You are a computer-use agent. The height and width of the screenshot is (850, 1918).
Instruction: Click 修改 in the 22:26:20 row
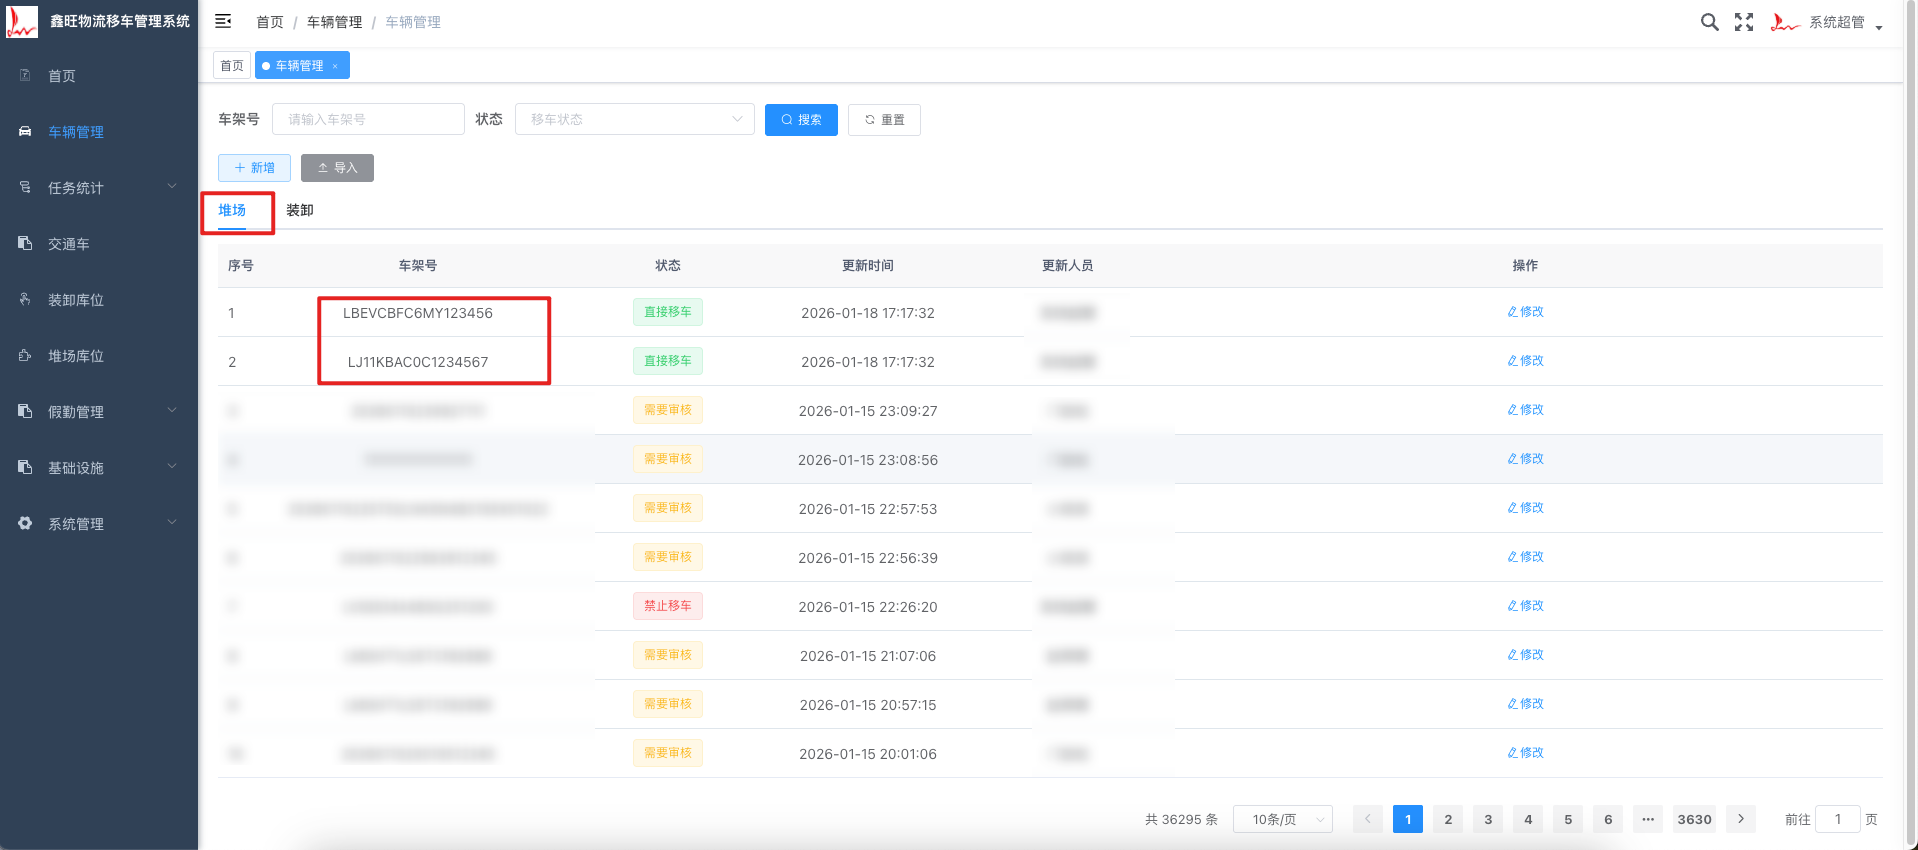click(1526, 606)
